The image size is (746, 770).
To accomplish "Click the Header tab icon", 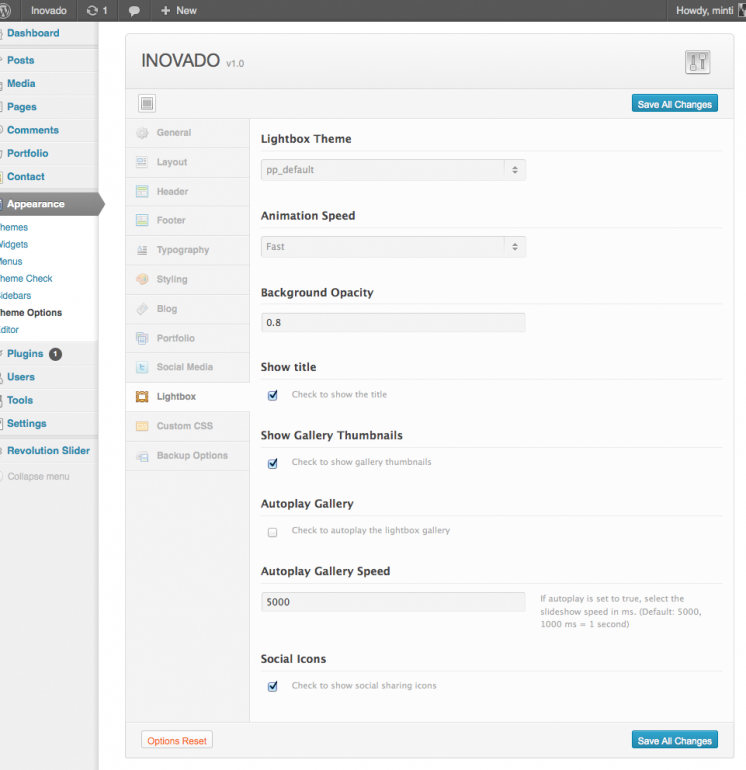I will (x=142, y=192).
